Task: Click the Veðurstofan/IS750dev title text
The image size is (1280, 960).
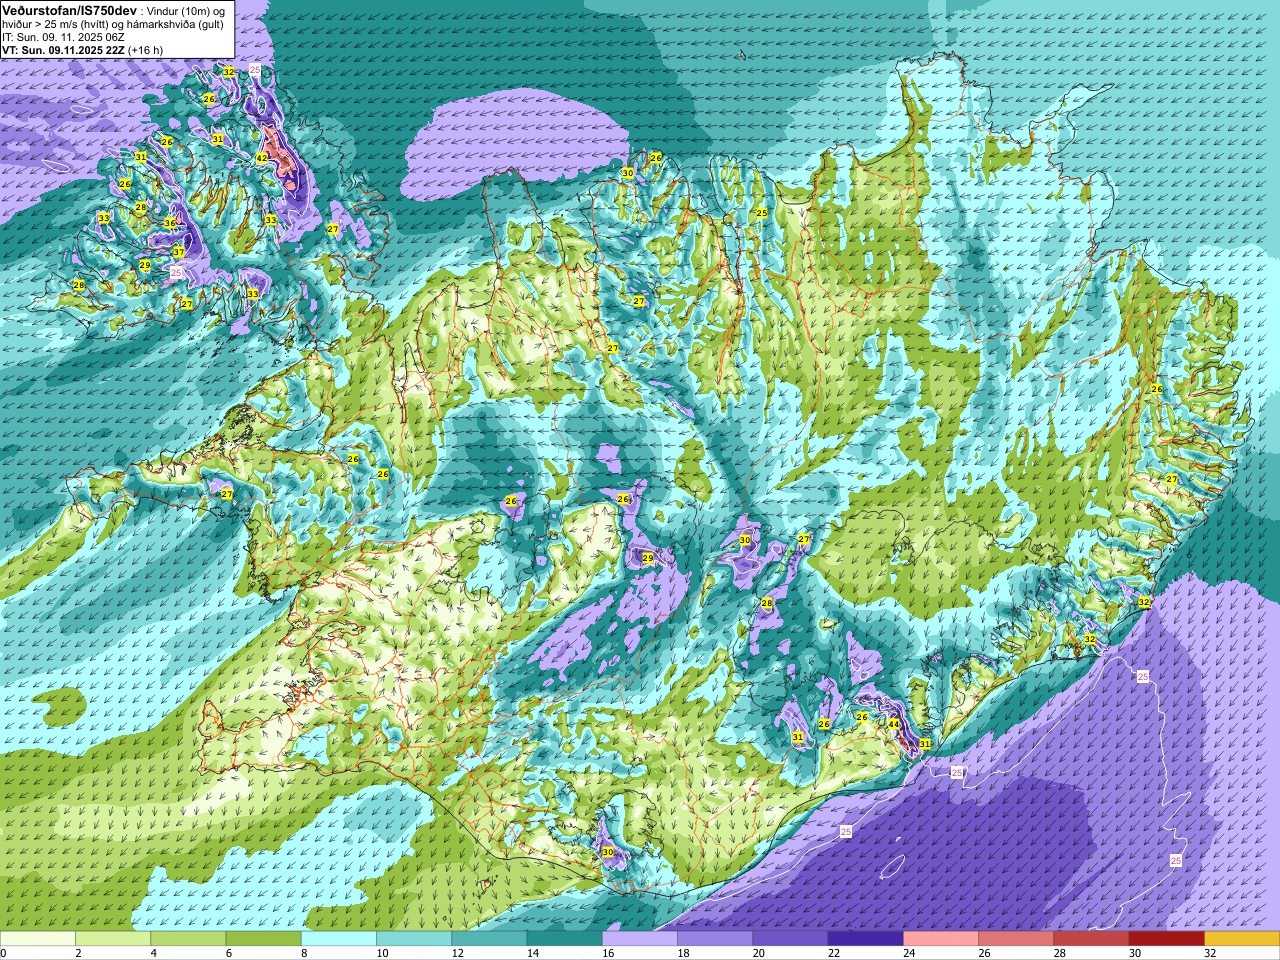Action: (69, 9)
